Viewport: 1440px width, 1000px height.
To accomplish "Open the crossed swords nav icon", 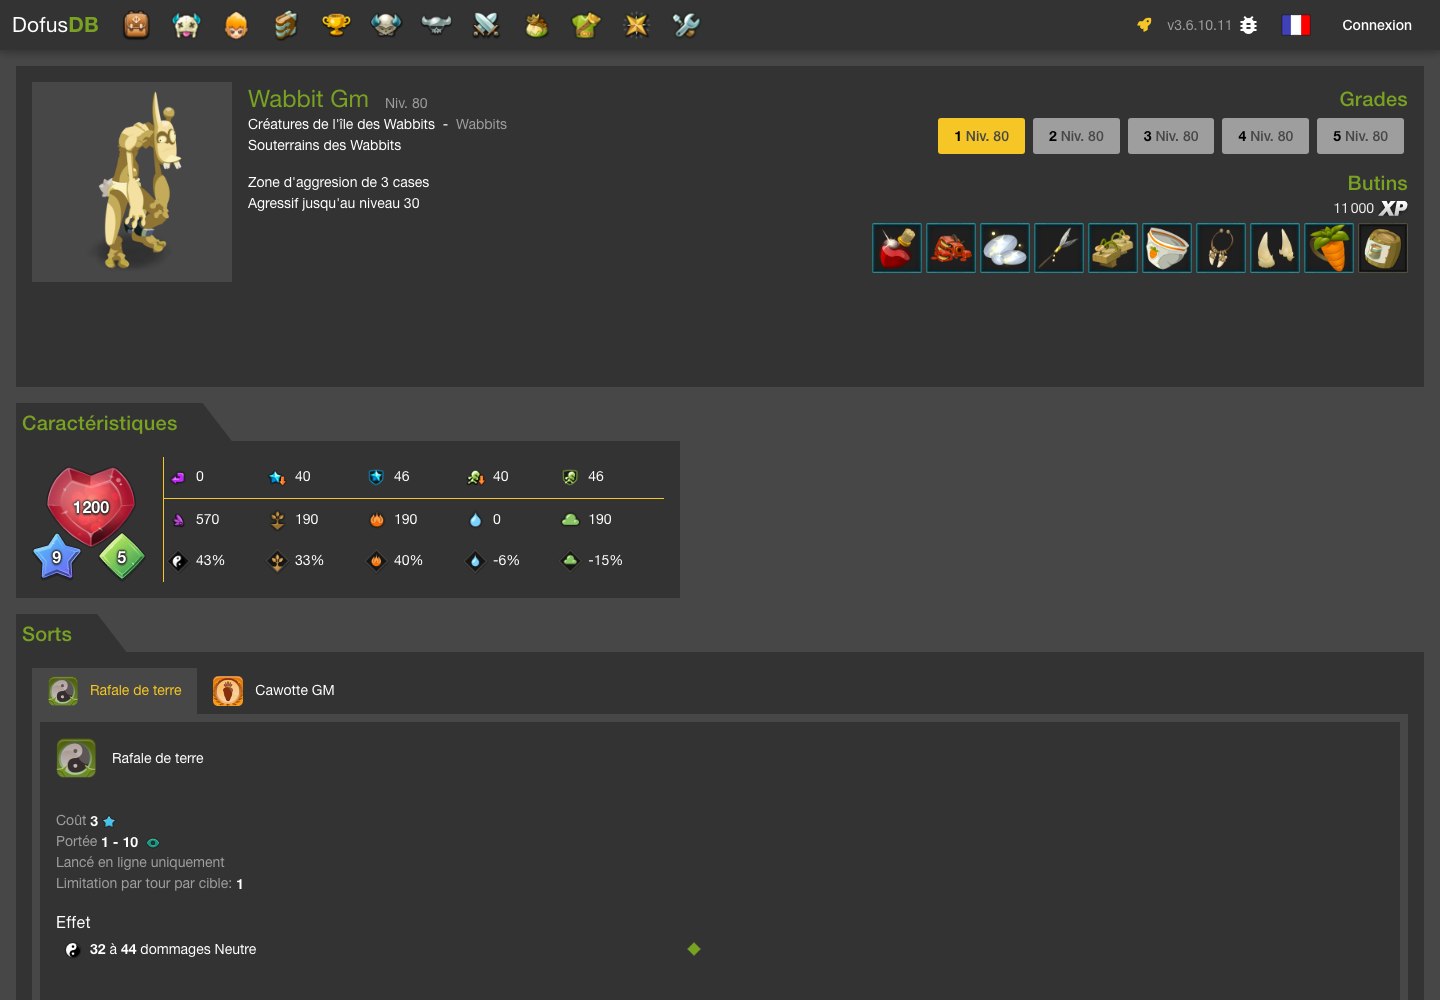I will pyautogui.click(x=486, y=25).
